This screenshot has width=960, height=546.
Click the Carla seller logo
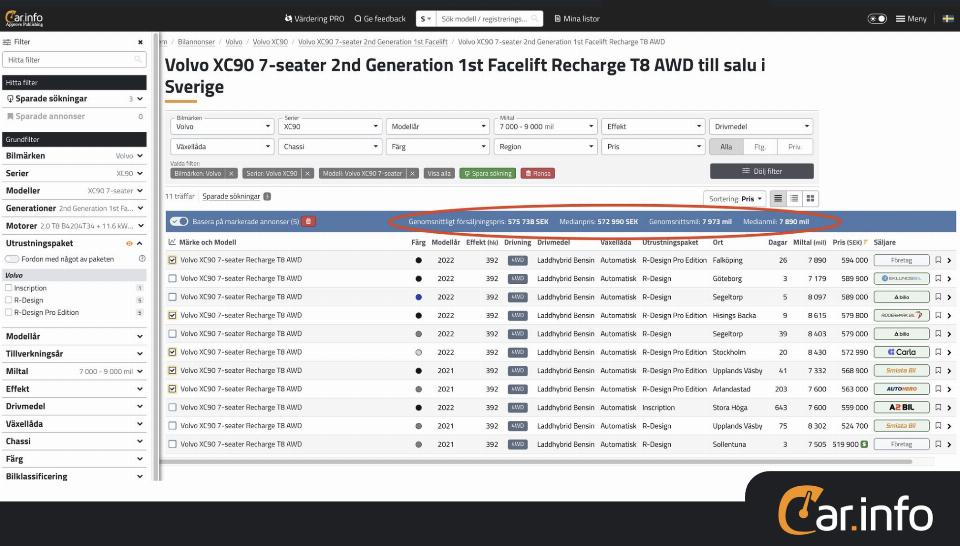[x=901, y=352]
